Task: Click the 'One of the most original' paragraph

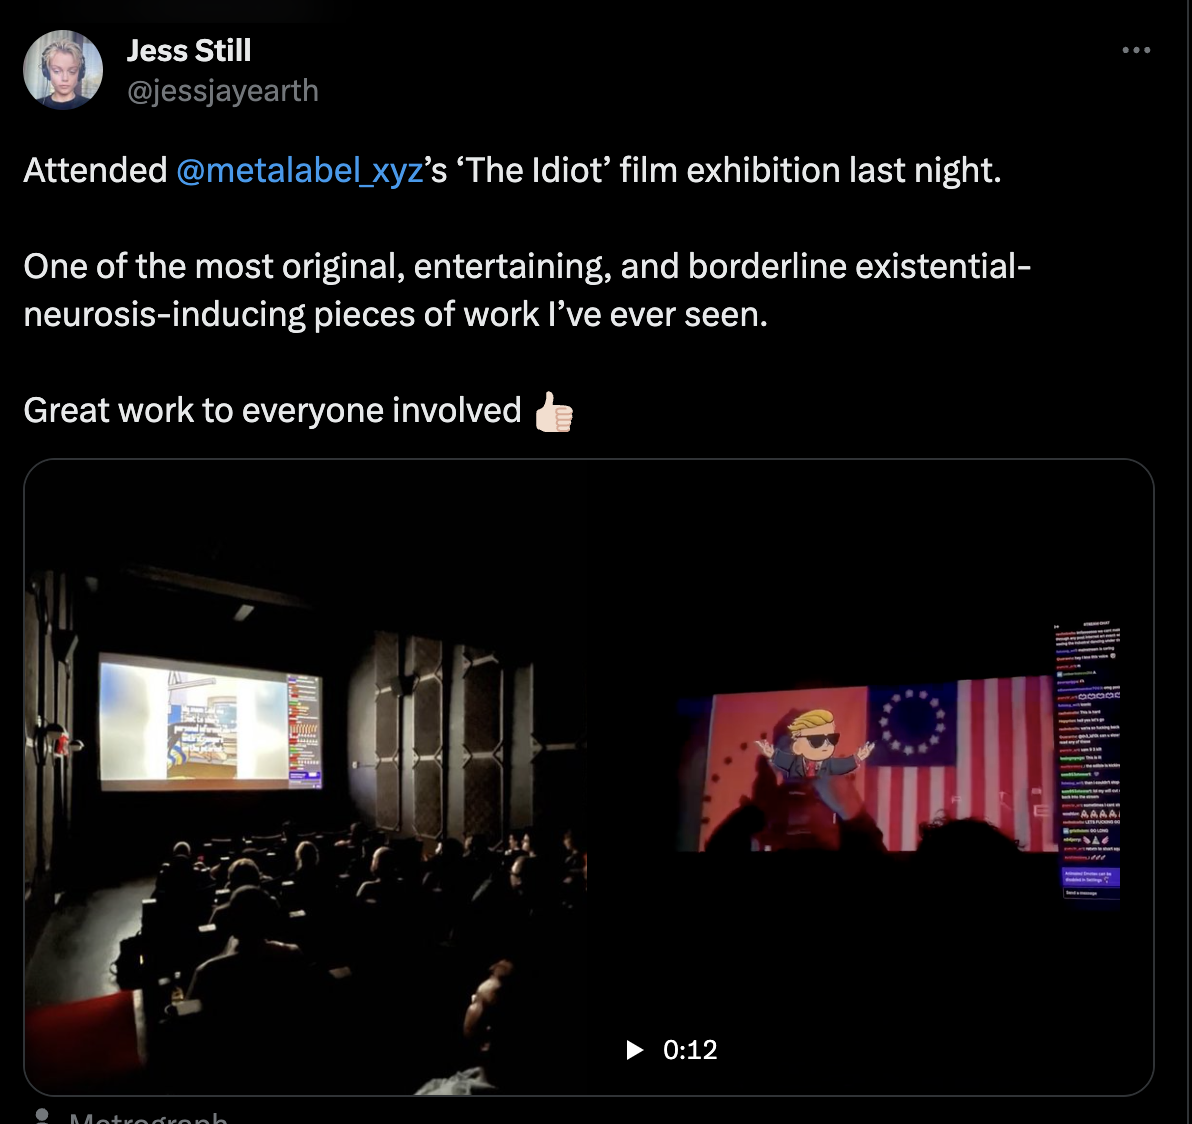Action: pyautogui.click(x=527, y=290)
